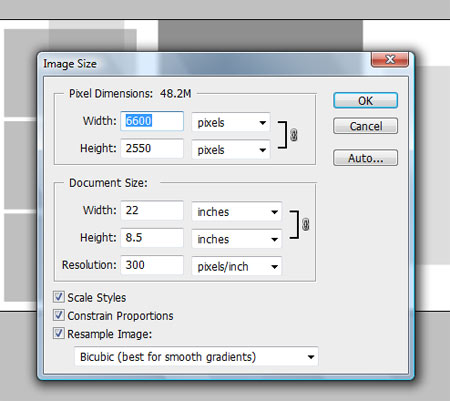Toggle the Scale Styles checkbox
The width and height of the screenshot is (450, 401).
click(x=59, y=297)
